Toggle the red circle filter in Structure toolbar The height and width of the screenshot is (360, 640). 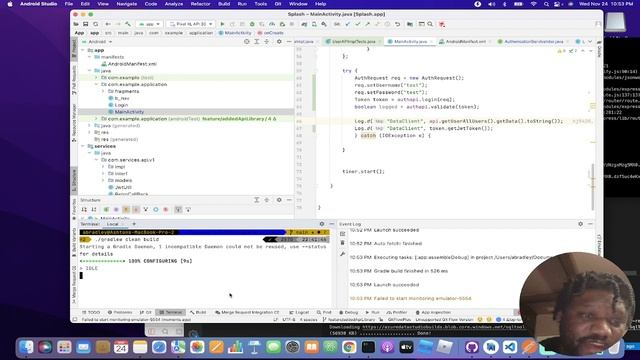click(166, 209)
